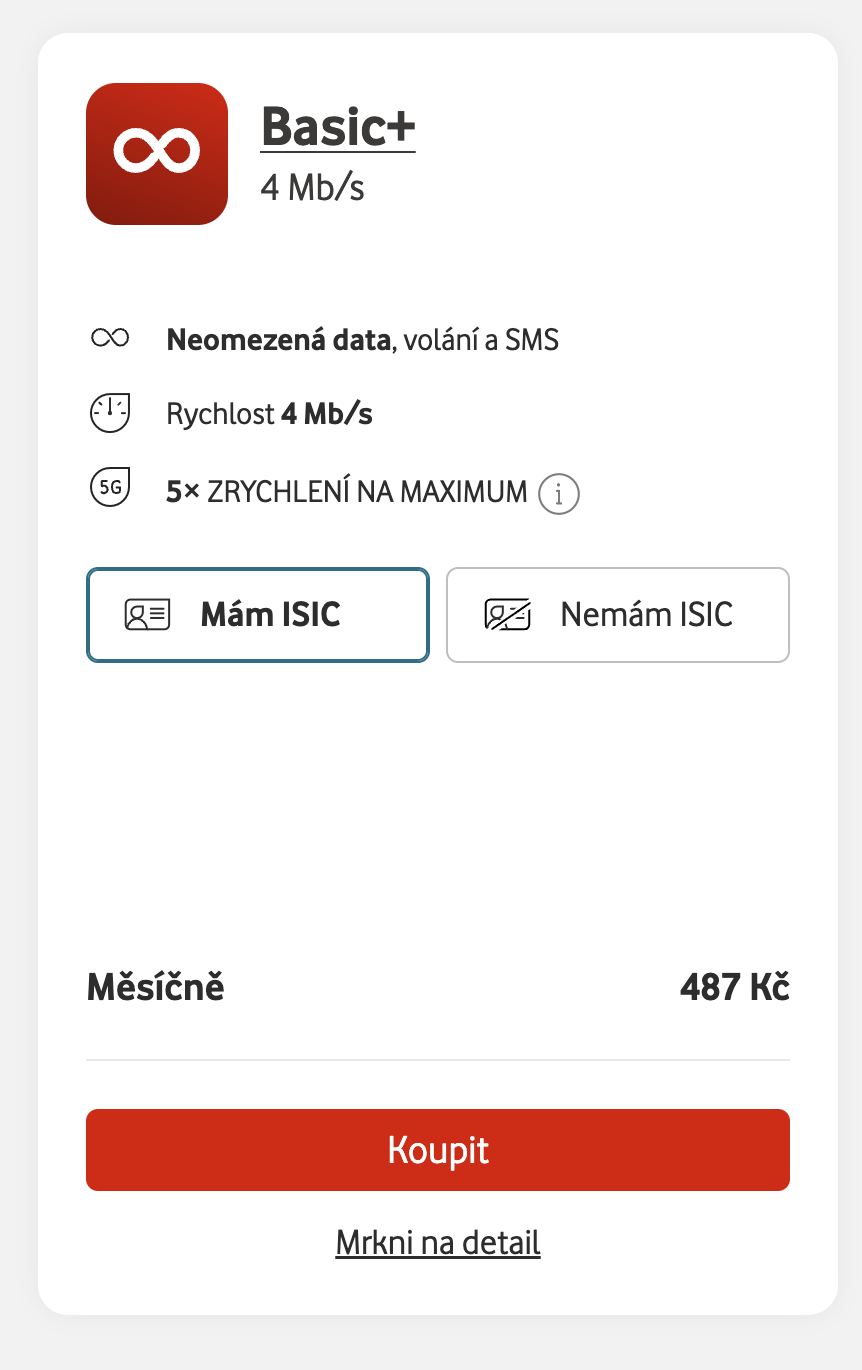Viewport: 862px width, 1370px height.
Task: Click the ID card icon in Mám ISIC
Action: point(148,615)
